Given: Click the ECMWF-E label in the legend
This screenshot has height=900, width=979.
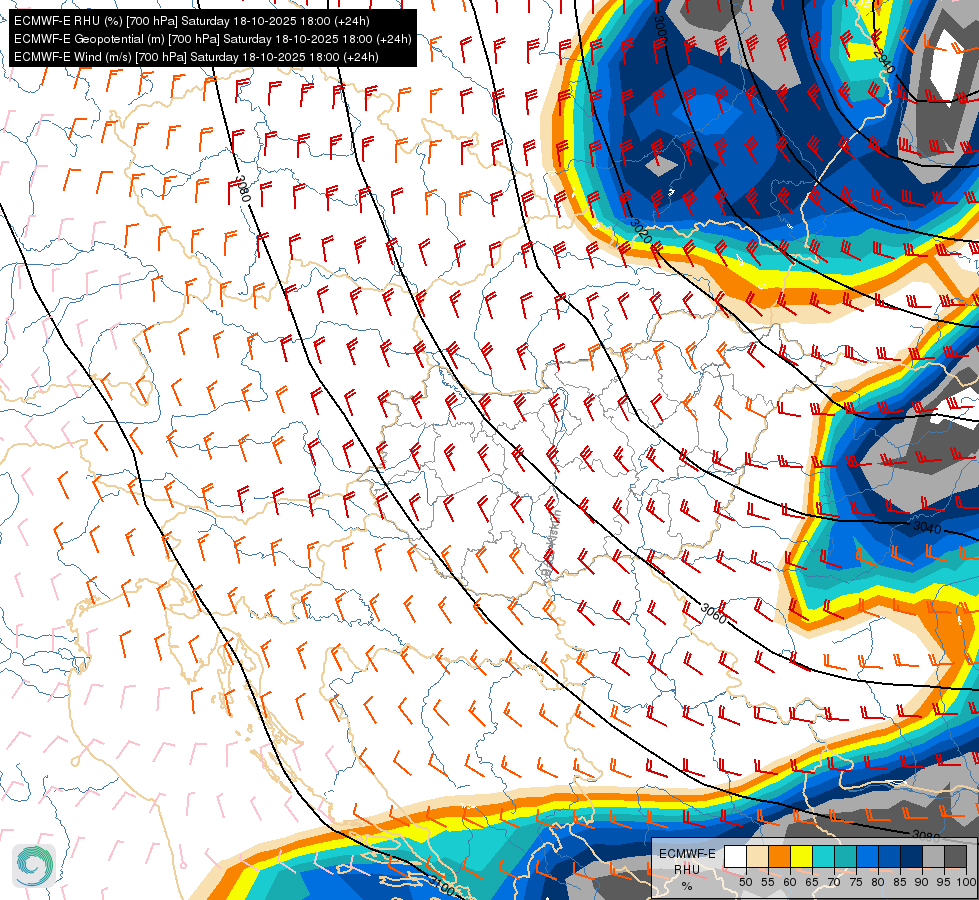Looking at the screenshot, I should click(687, 854).
